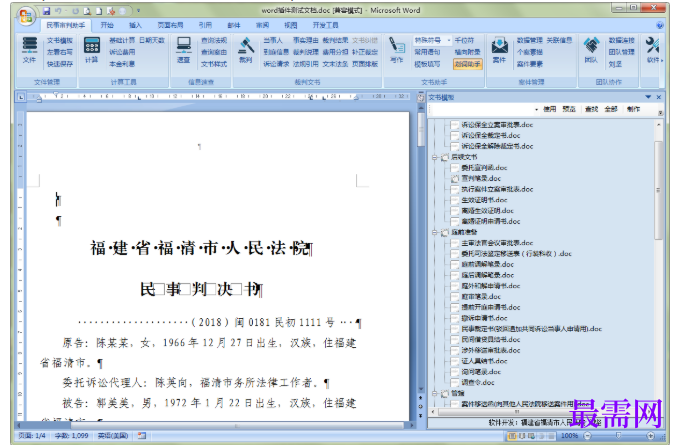The height and width of the screenshot is (445, 681).
Task: Open the 计算 calculator tool
Action: [92, 50]
